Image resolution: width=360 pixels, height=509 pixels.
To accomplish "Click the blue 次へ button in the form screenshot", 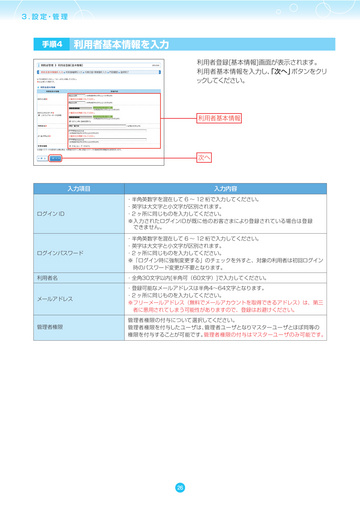I will pos(55,158).
